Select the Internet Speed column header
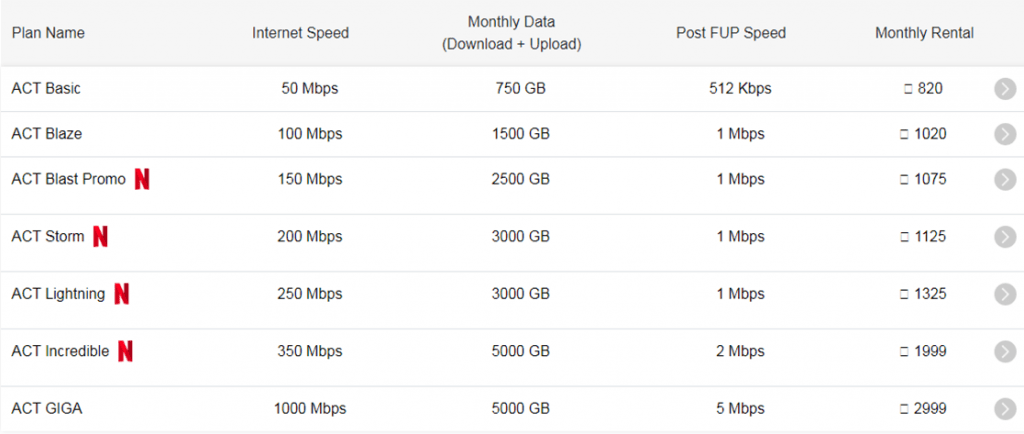Viewport: 1024px width, 434px height. tap(300, 33)
